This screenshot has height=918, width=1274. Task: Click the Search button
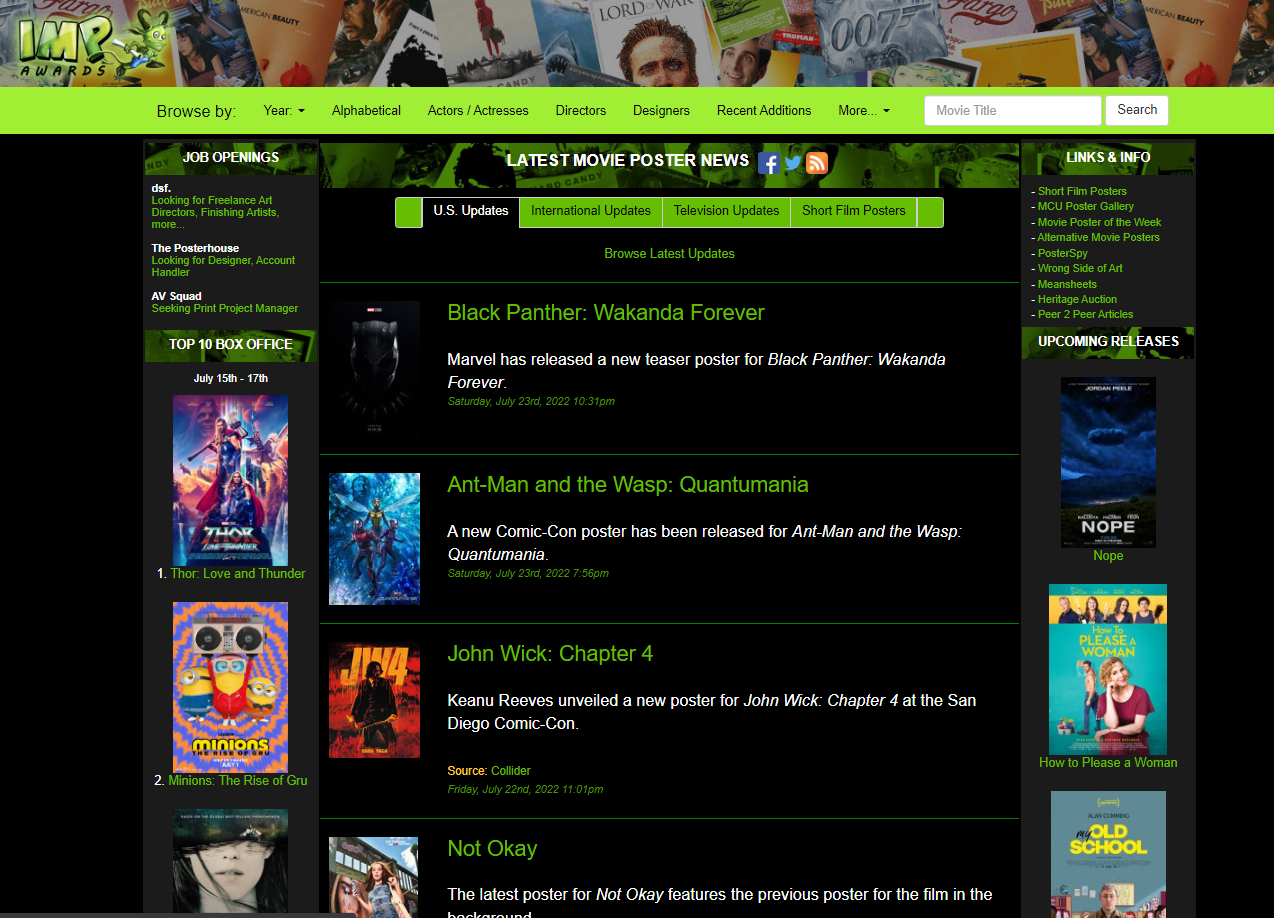click(x=1137, y=110)
